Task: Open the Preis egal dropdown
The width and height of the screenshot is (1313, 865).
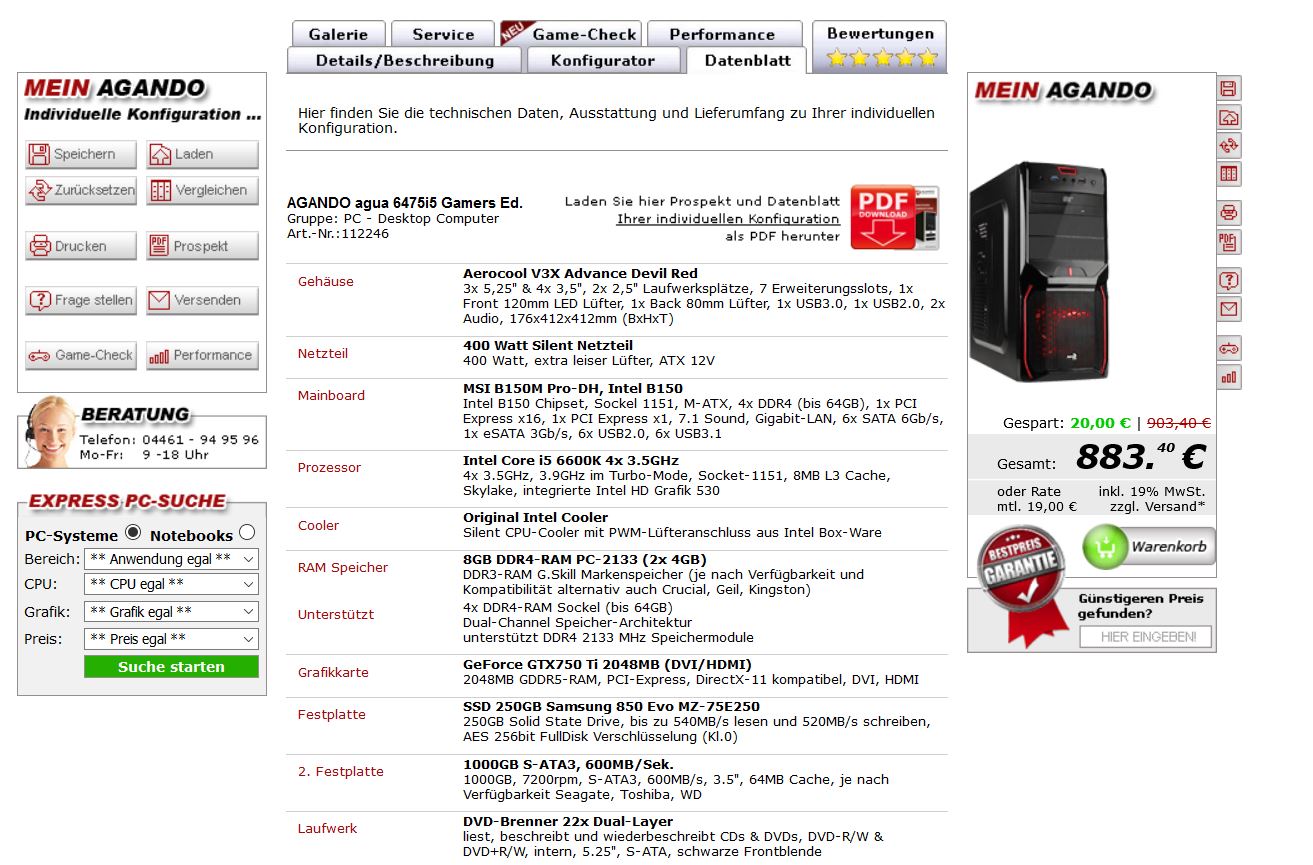Action: click(x=171, y=639)
